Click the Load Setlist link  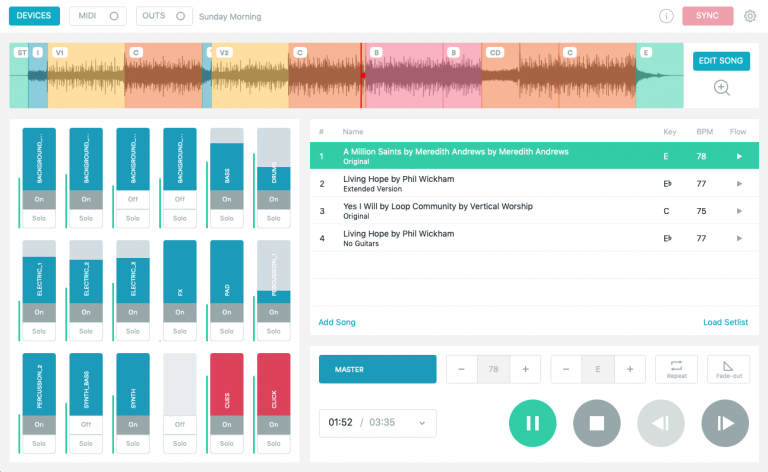click(725, 322)
